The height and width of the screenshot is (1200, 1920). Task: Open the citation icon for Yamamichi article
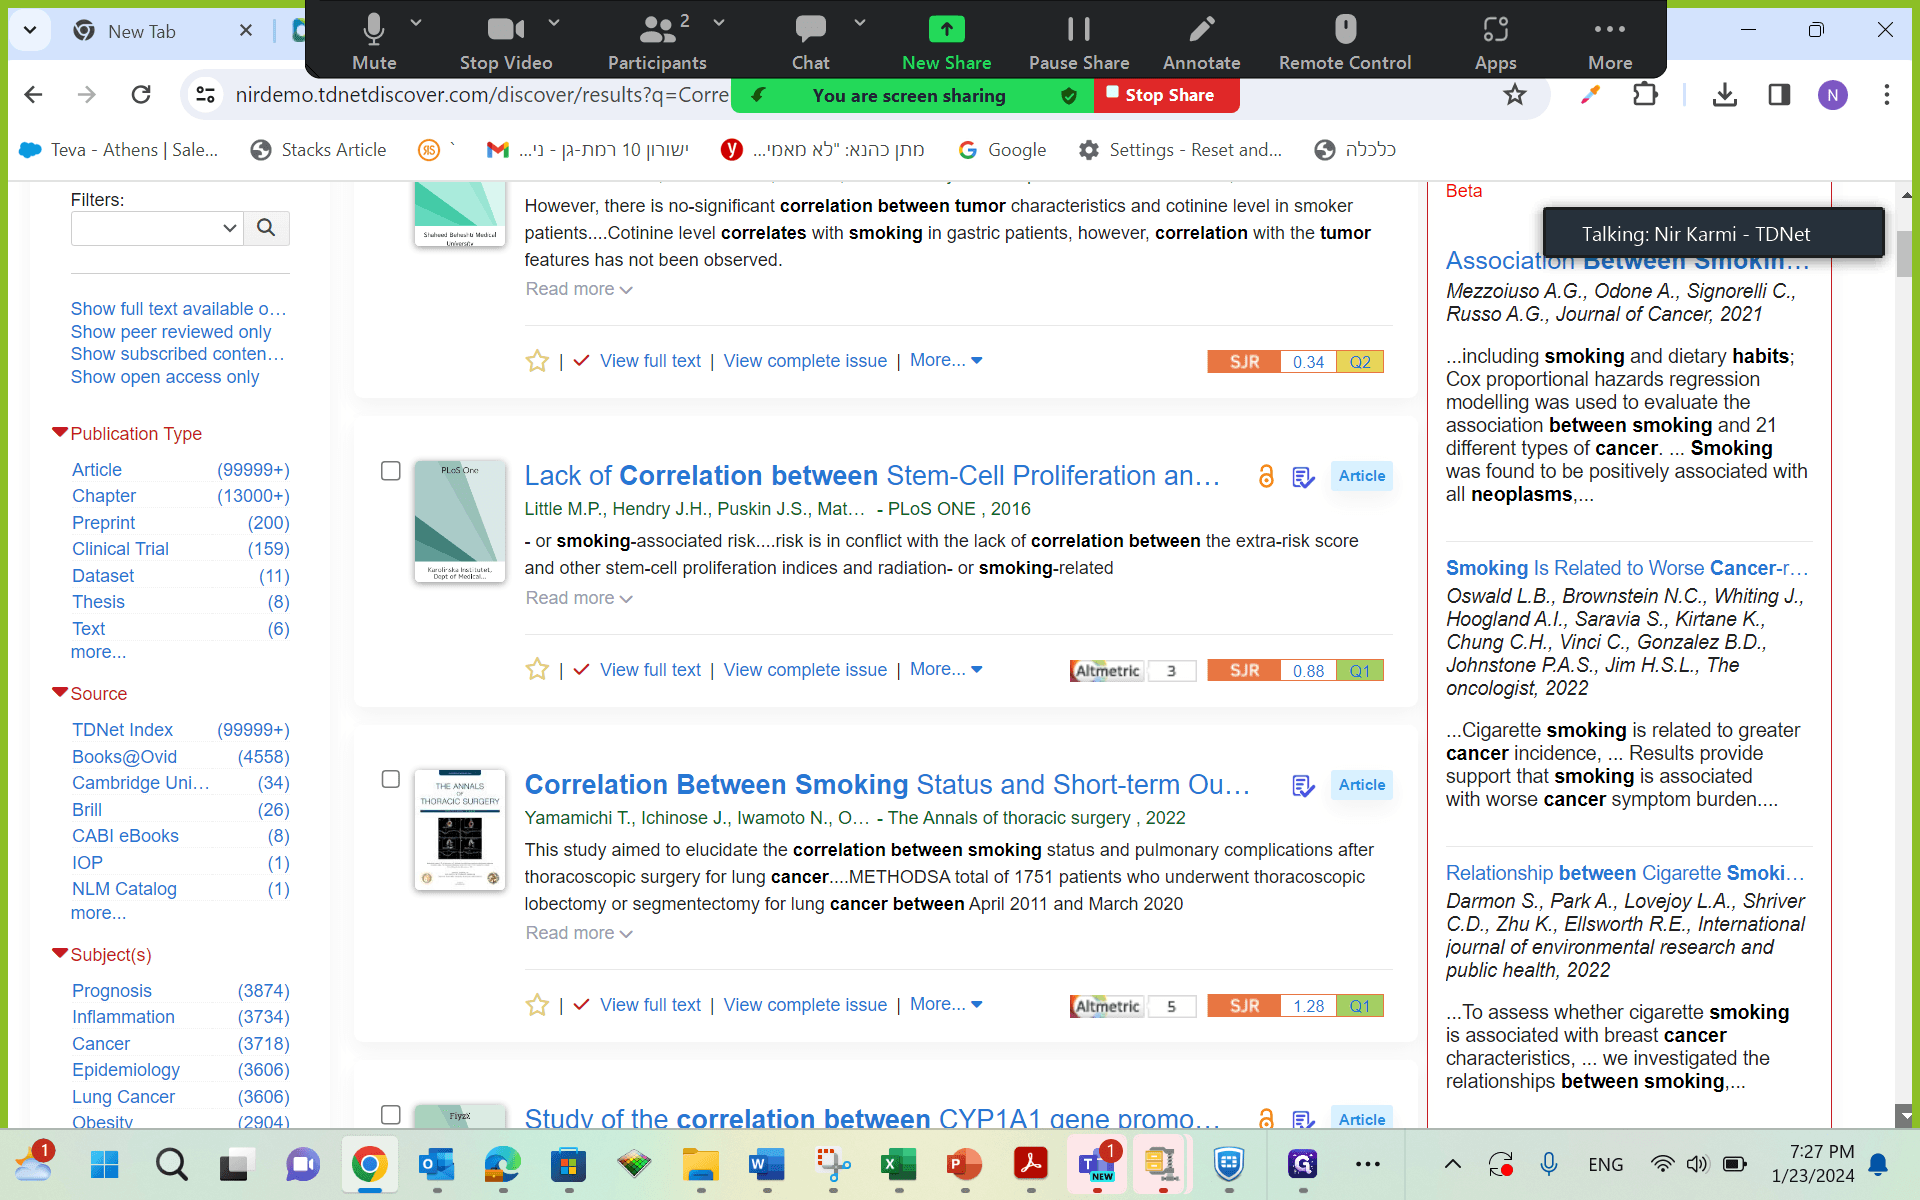coord(1303,786)
